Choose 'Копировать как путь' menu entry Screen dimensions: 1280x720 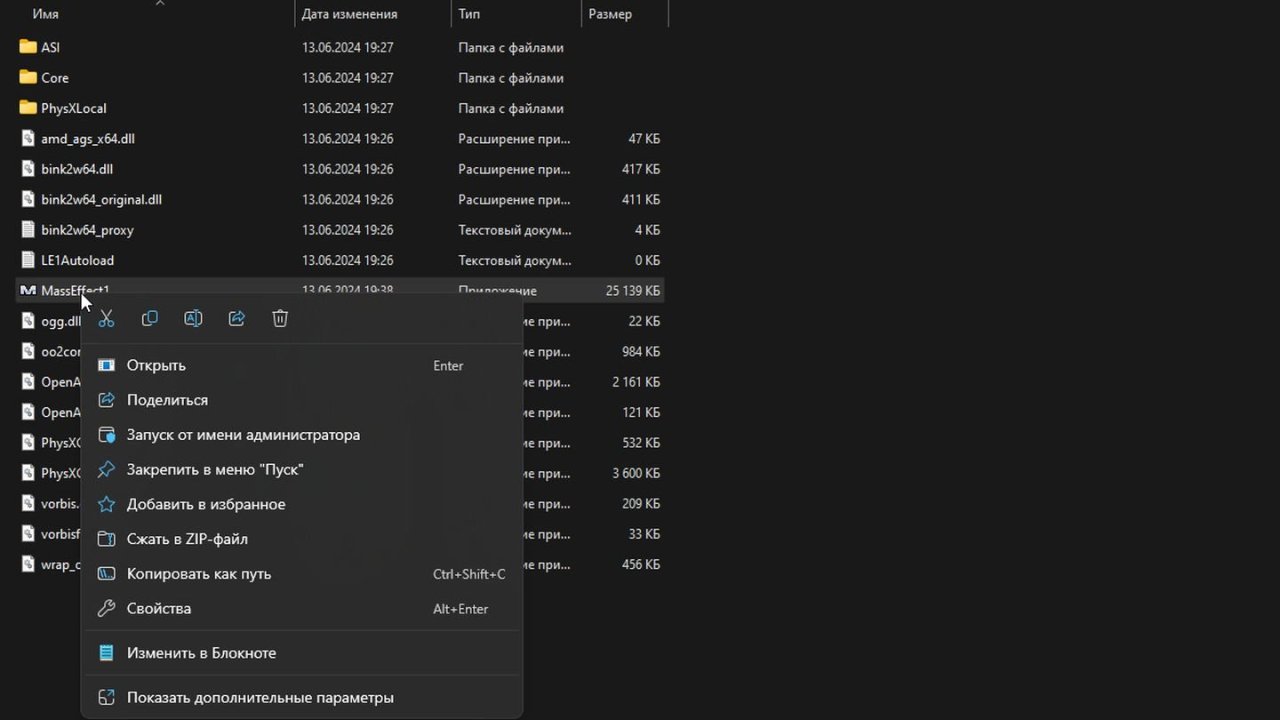click(x=199, y=574)
